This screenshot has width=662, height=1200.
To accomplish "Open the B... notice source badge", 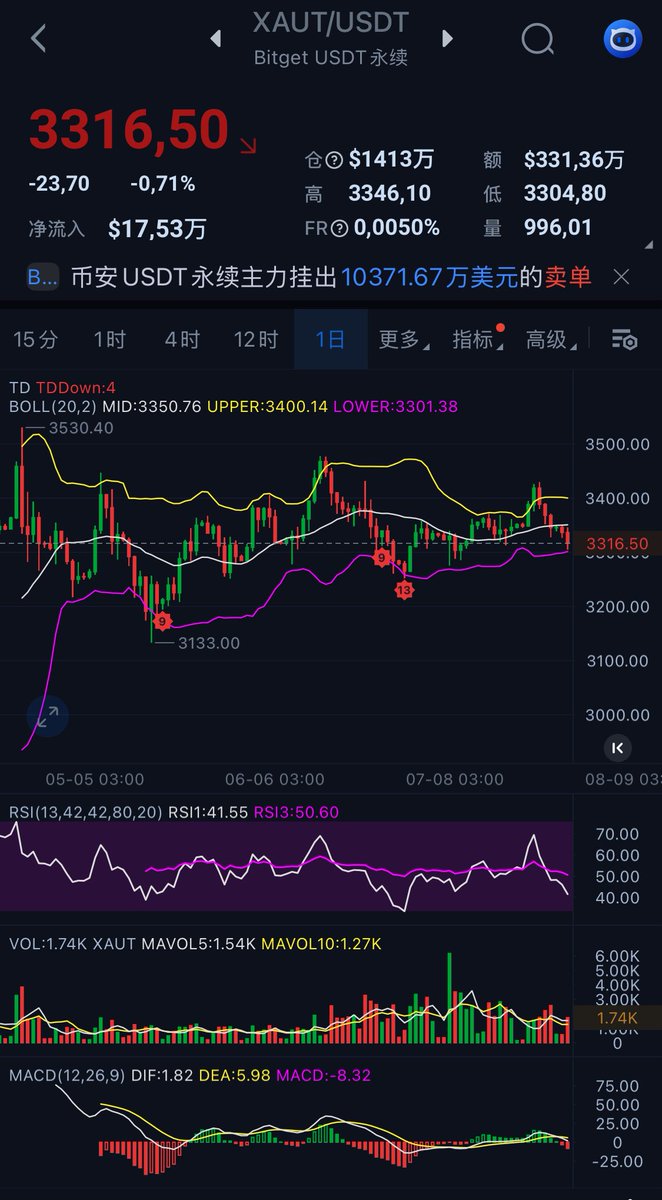I will pos(42,277).
